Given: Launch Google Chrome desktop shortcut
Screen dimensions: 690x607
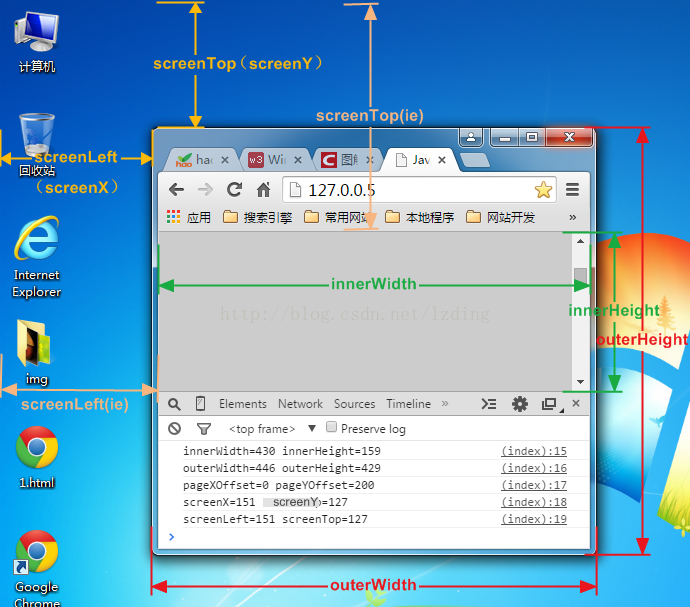Looking at the screenshot, I should (x=37, y=568).
